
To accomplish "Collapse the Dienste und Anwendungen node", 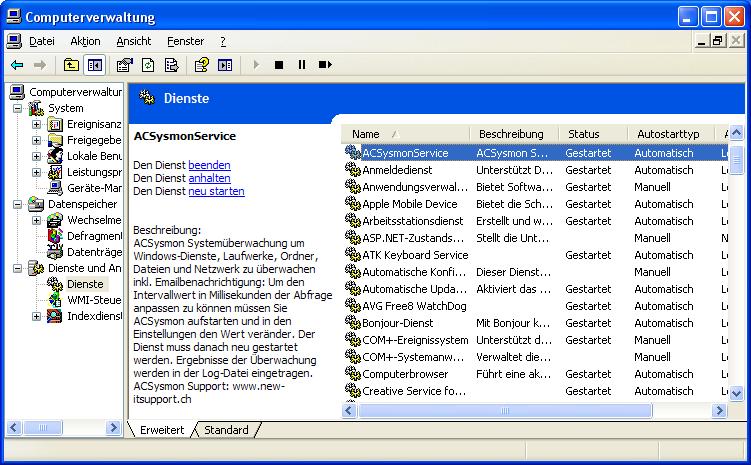I will [x=17, y=268].
